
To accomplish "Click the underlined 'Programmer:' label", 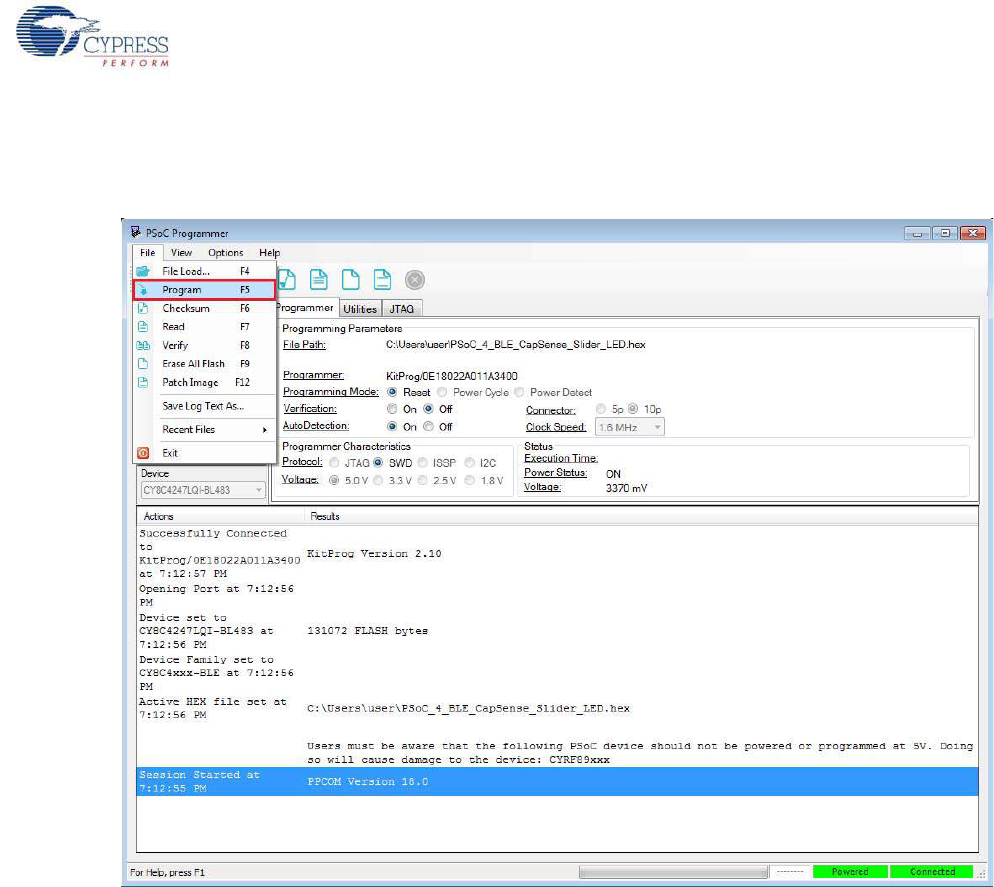I will pyautogui.click(x=313, y=375).
